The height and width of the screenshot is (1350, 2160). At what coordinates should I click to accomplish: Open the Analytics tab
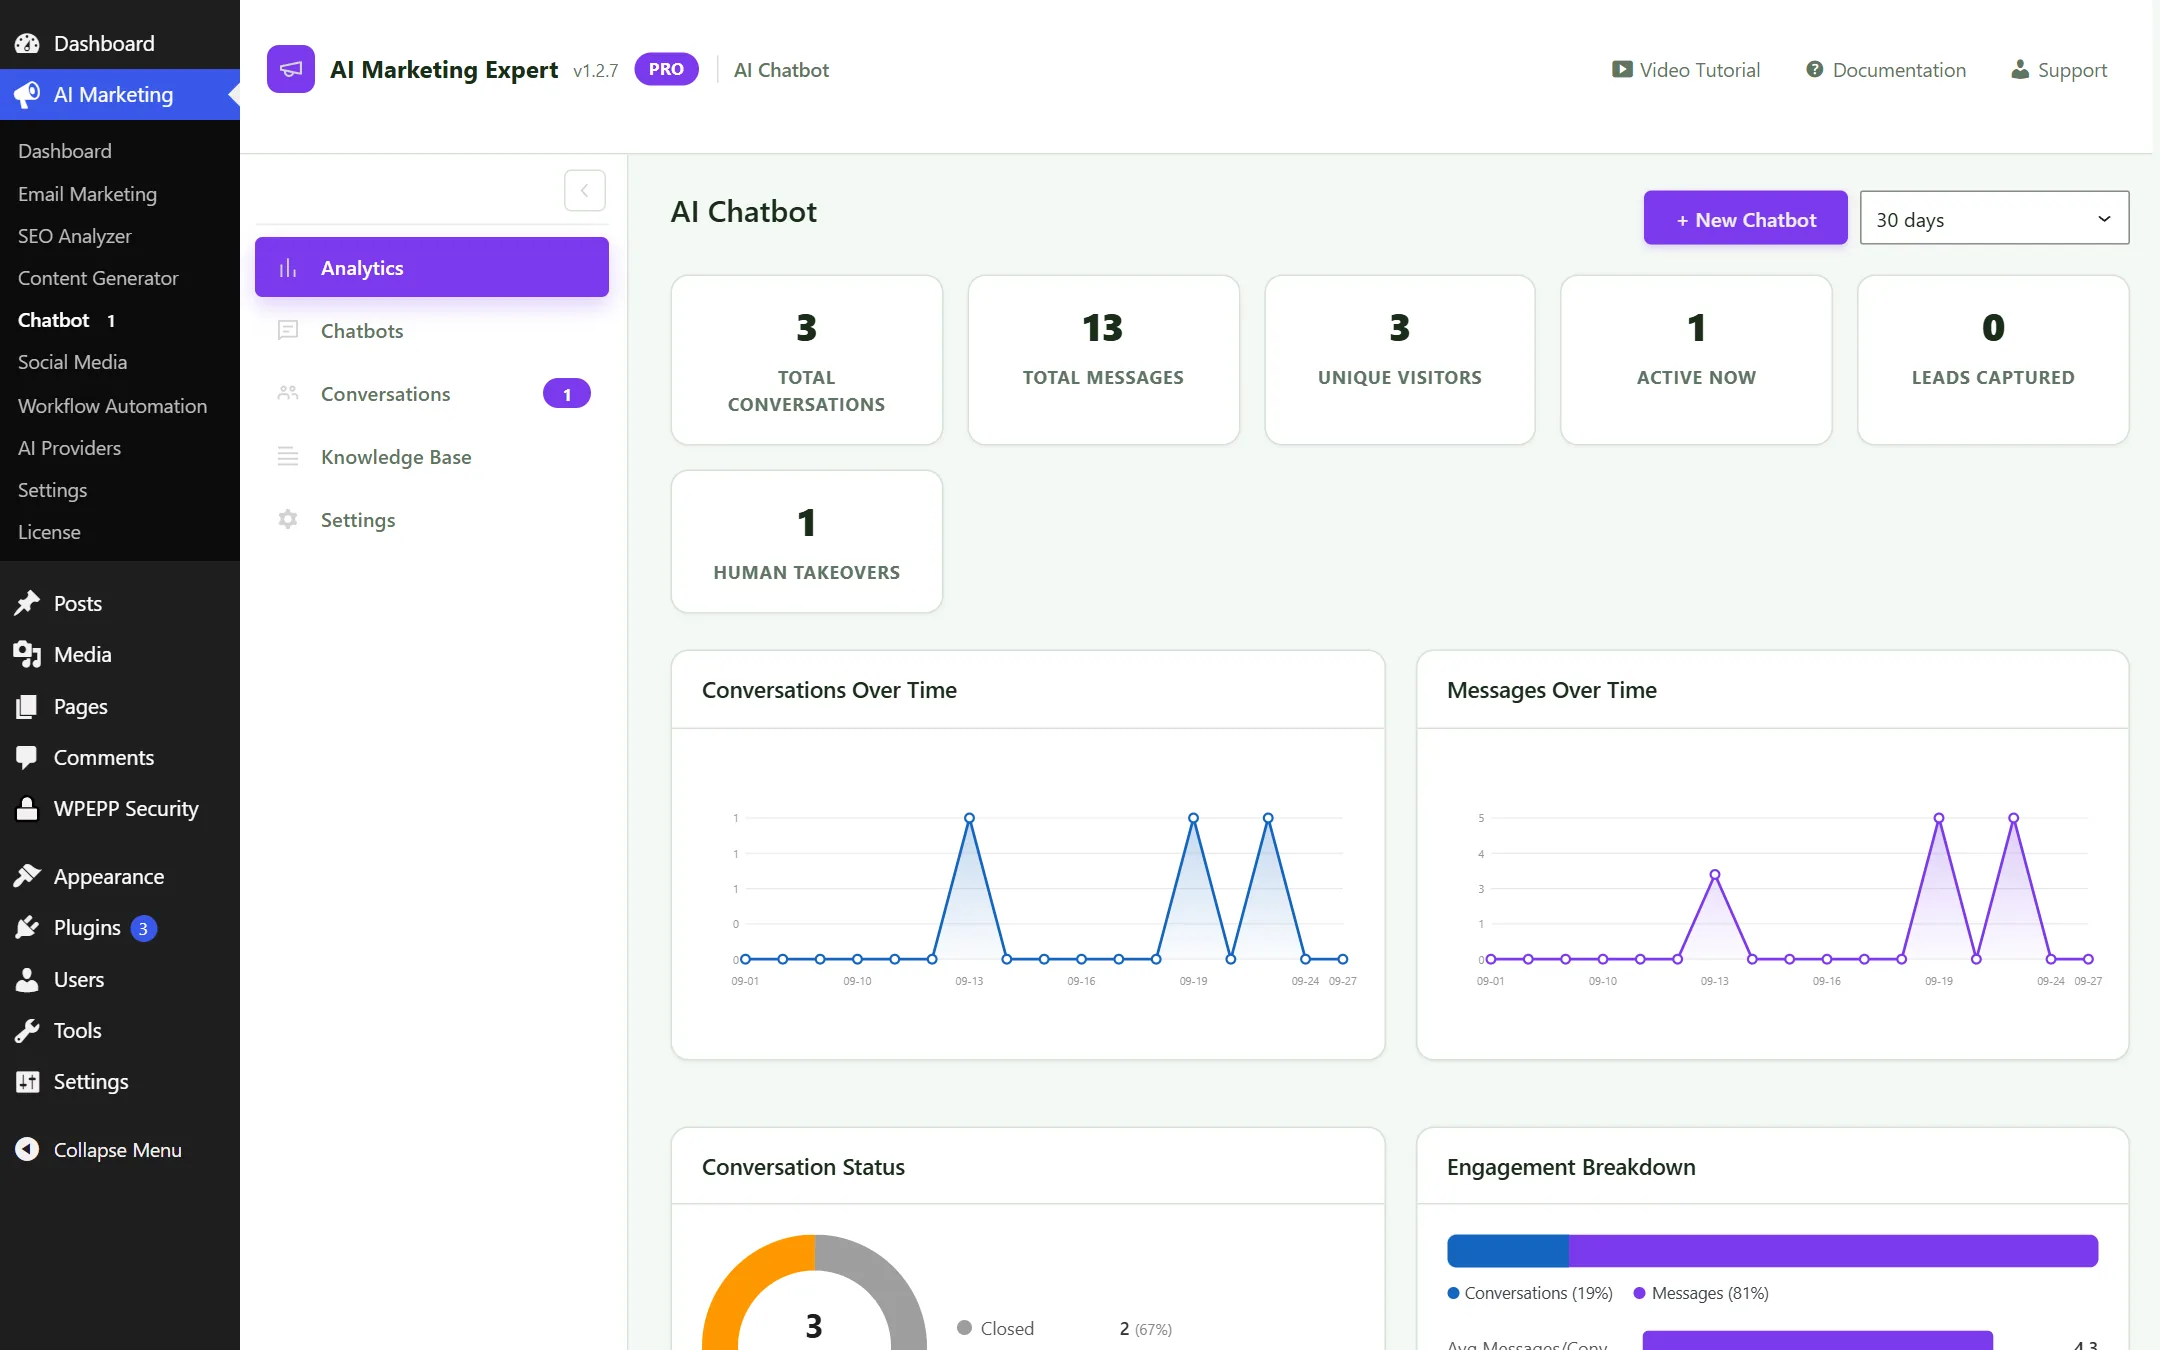(x=431, y=267)
